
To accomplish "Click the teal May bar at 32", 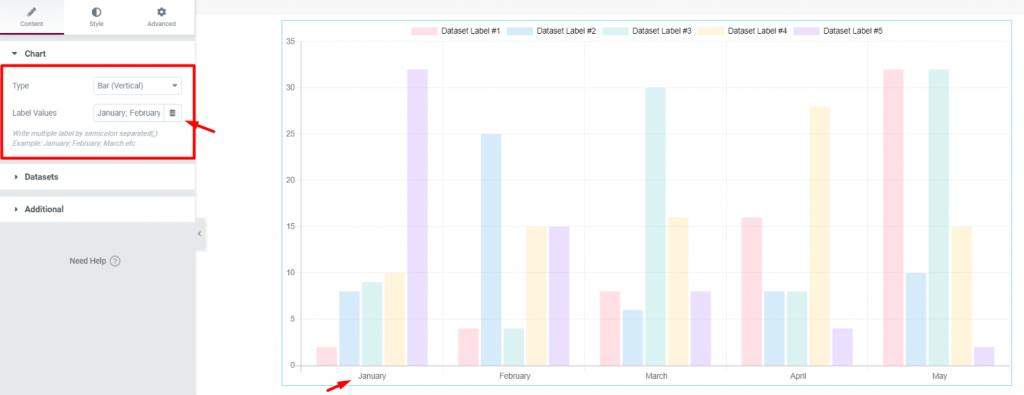I will click(x=938, y=217).
